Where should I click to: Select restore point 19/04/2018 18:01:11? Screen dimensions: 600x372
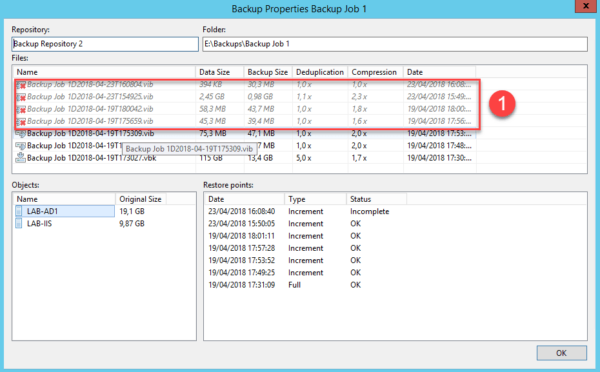[x=241, y=236]
